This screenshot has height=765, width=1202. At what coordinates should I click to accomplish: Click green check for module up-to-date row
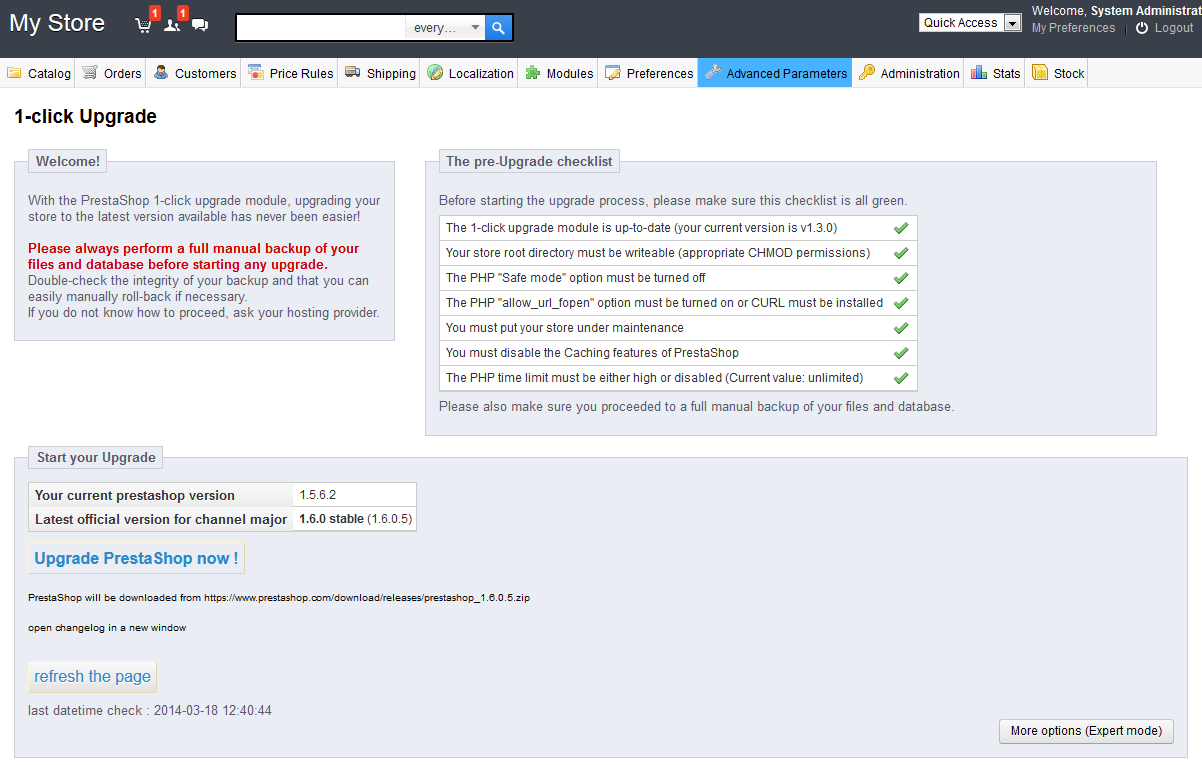[901, 228]
